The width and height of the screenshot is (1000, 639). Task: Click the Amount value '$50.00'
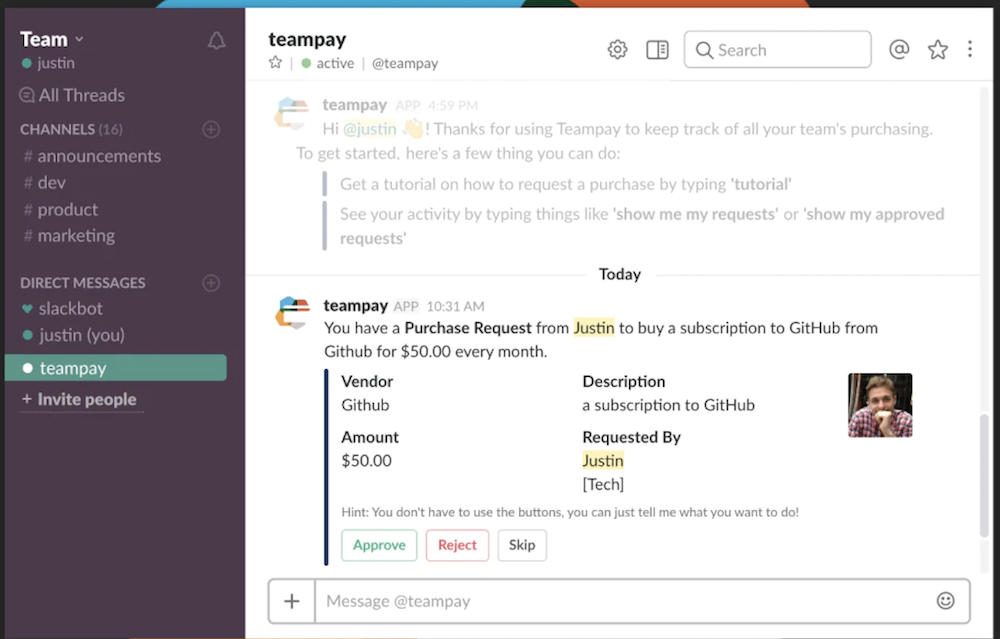[367, 460]
